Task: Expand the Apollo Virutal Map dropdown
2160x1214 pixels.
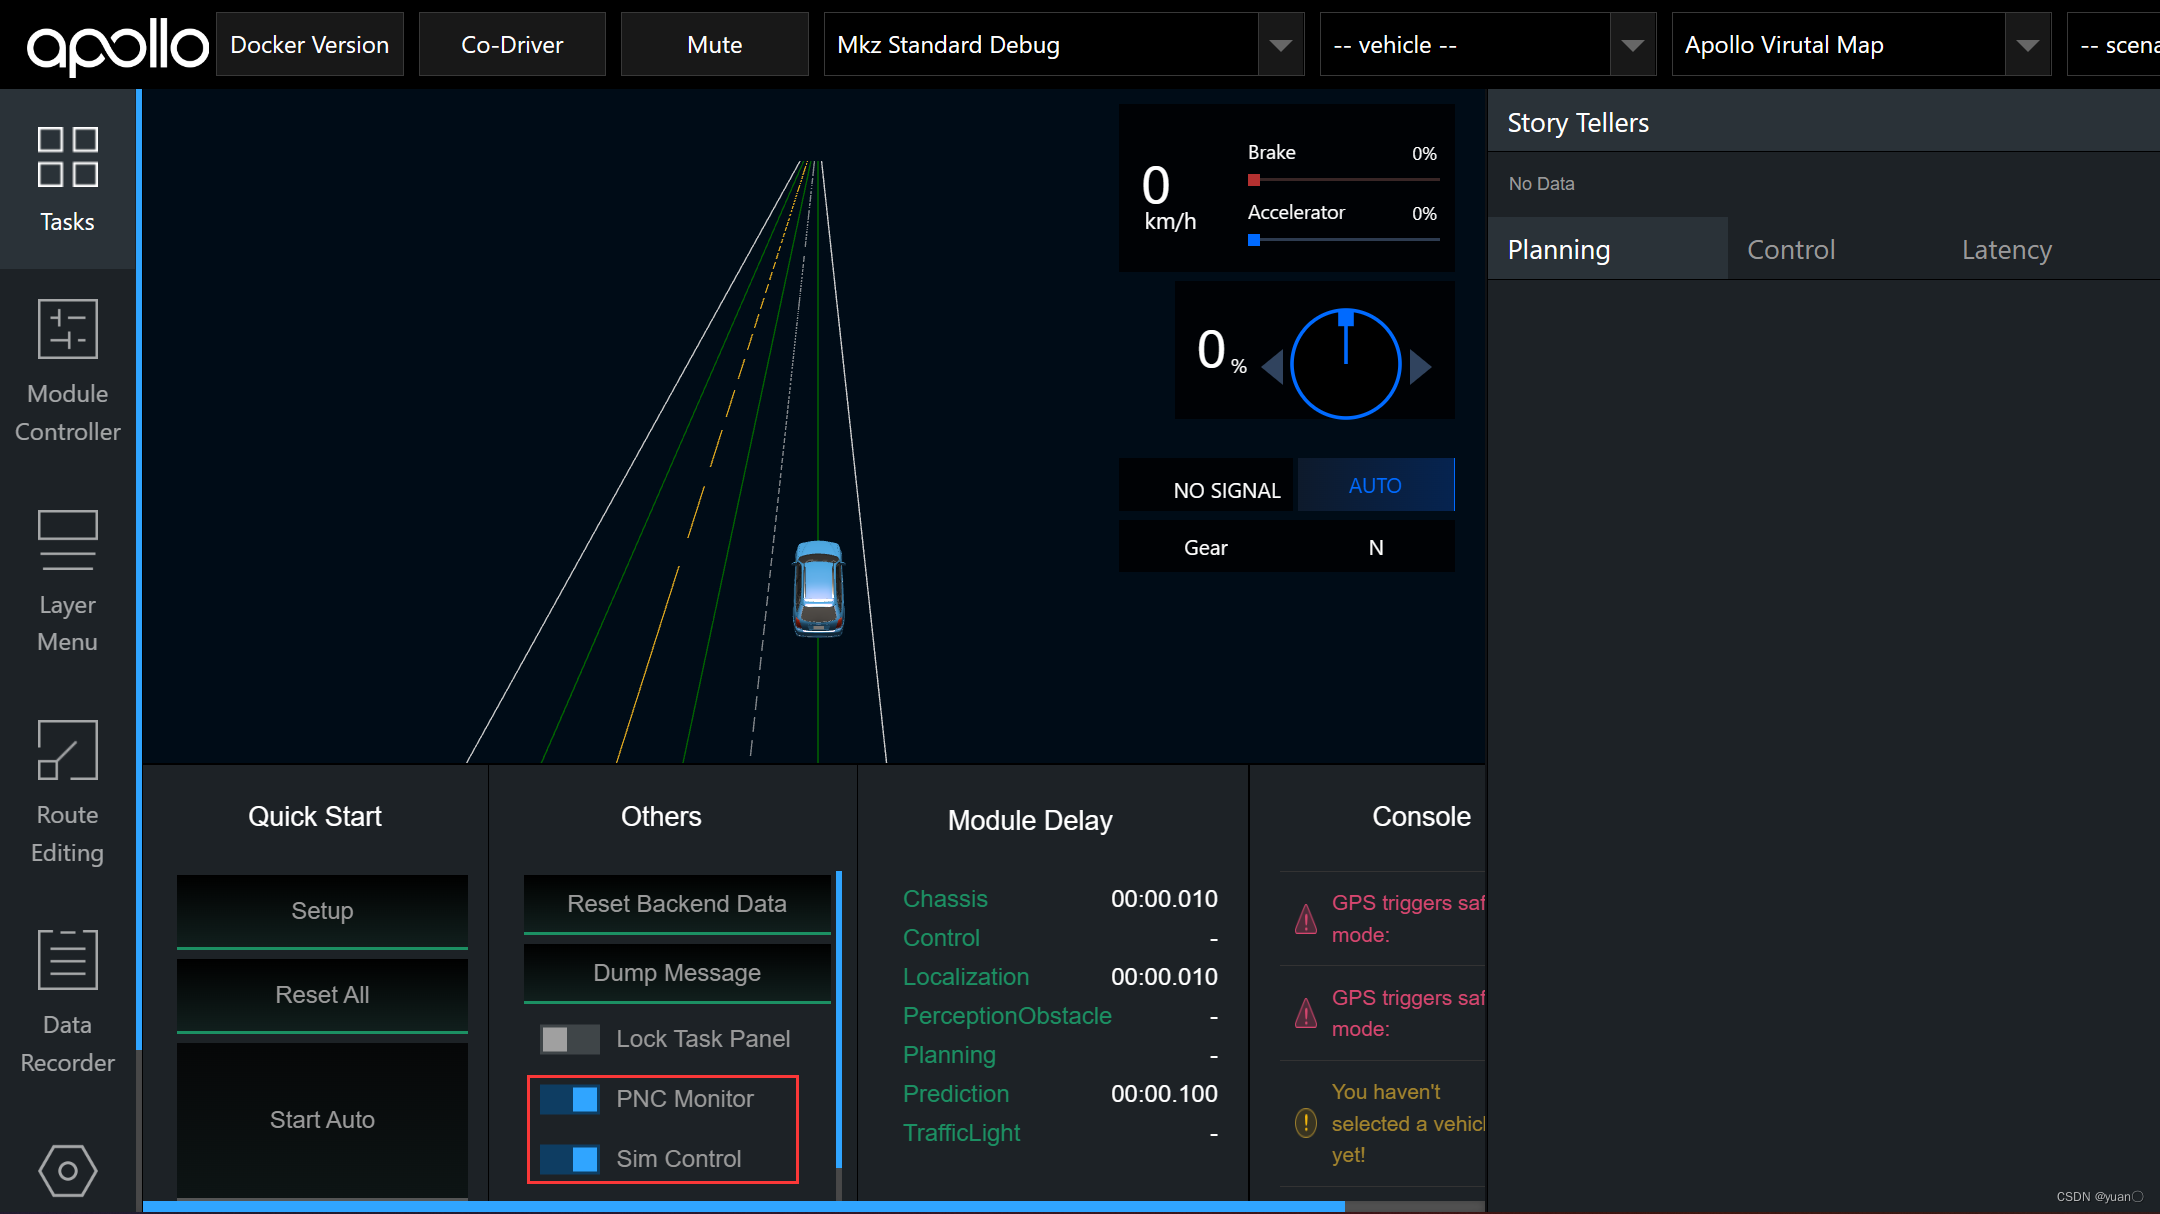Action: click(2027, 45)
